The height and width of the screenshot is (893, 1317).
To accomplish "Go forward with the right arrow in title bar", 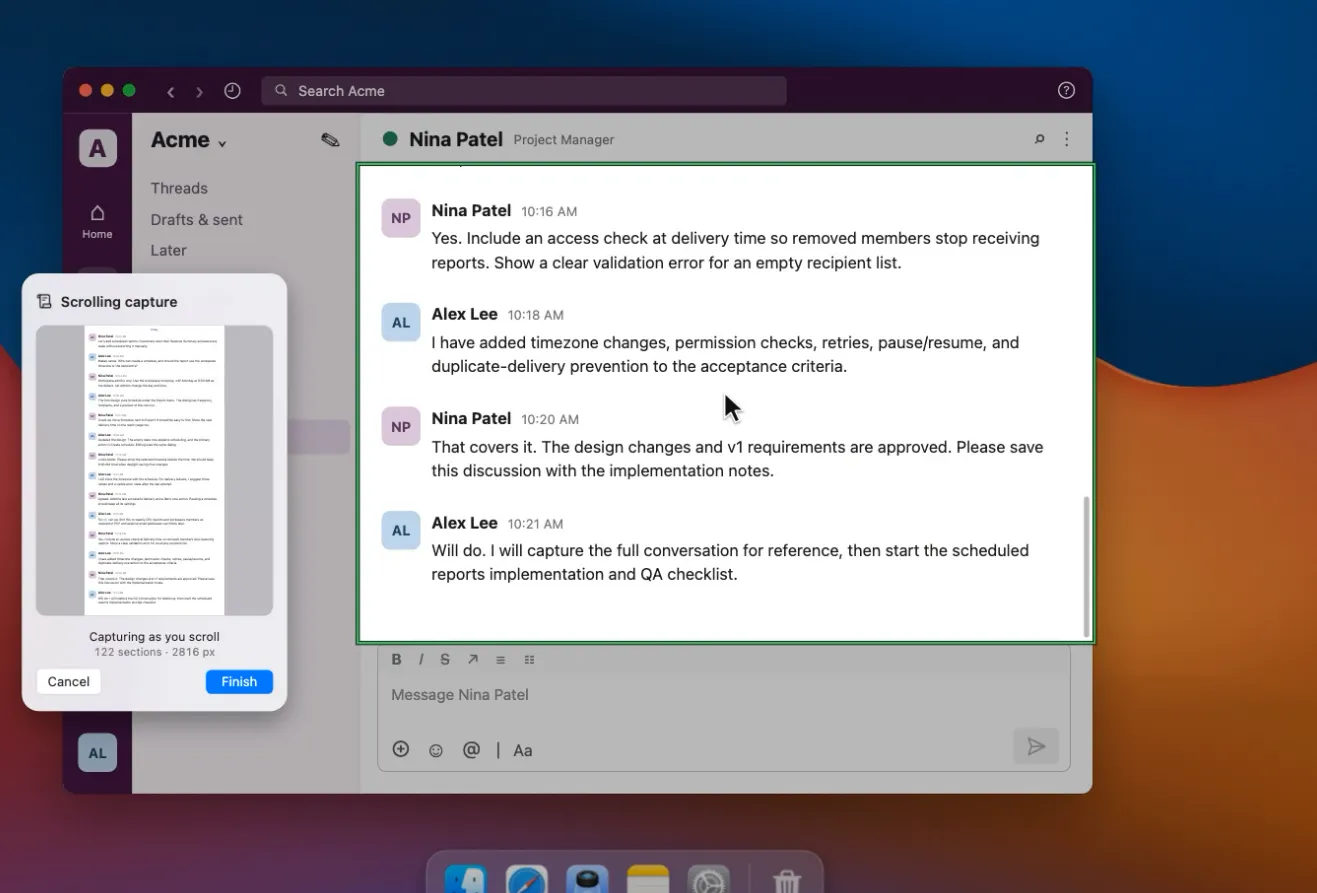I will pyautogui.click(x=199, y=92).
